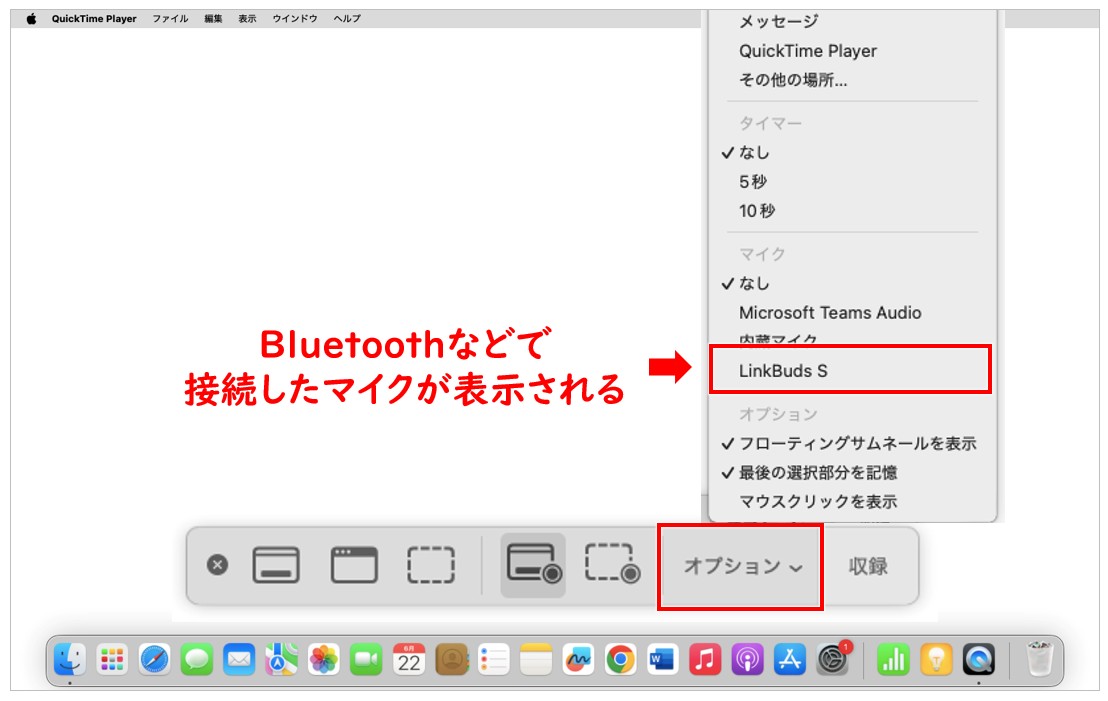Select LinkBuds S microphone

(783, 370)
